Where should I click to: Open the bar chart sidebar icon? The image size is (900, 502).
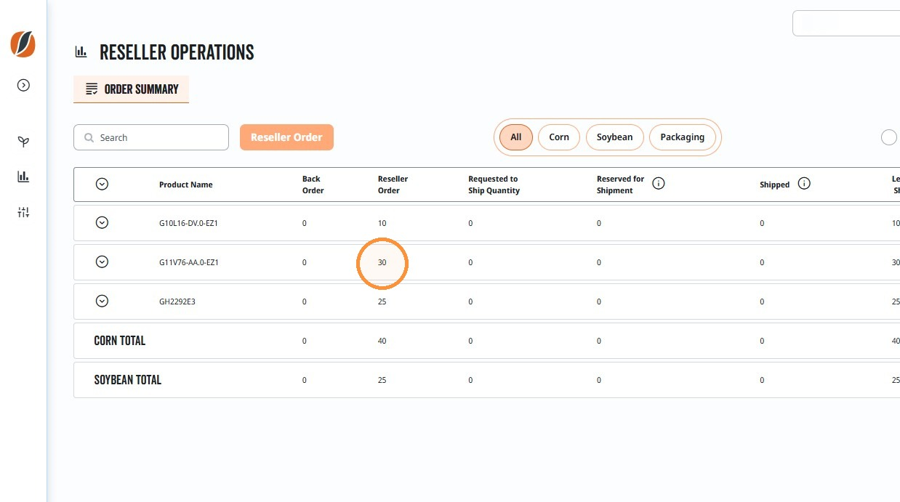point(24,177)
